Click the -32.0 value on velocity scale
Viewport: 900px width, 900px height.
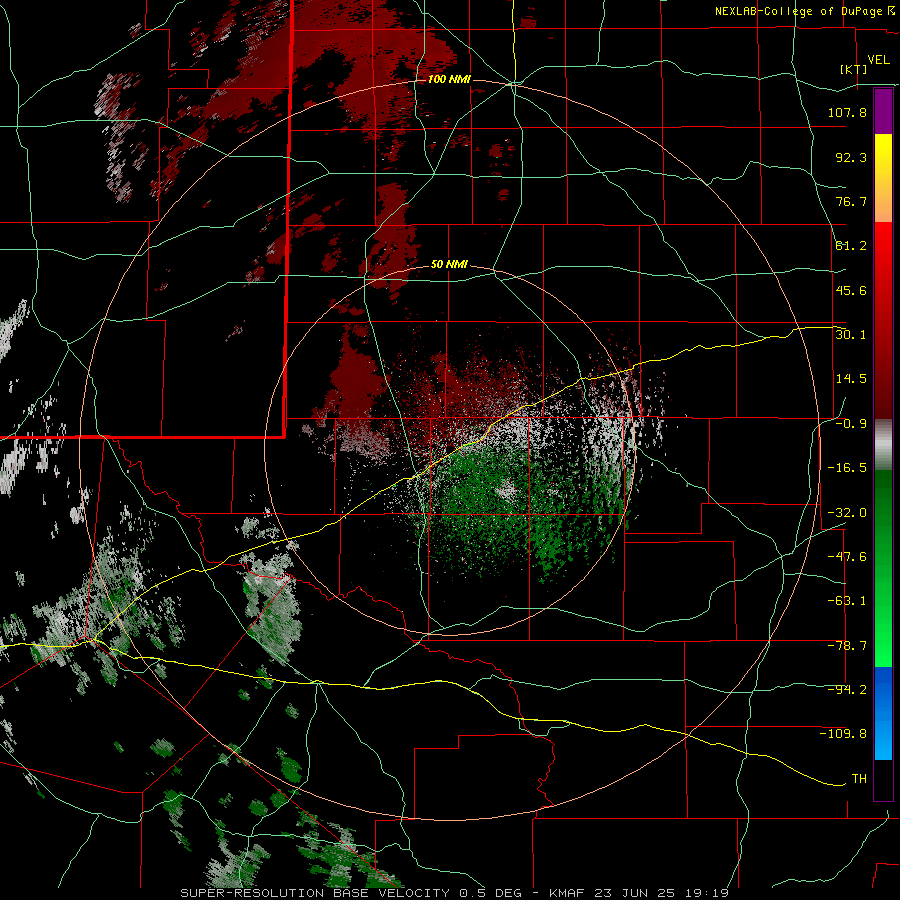(847, 513)
